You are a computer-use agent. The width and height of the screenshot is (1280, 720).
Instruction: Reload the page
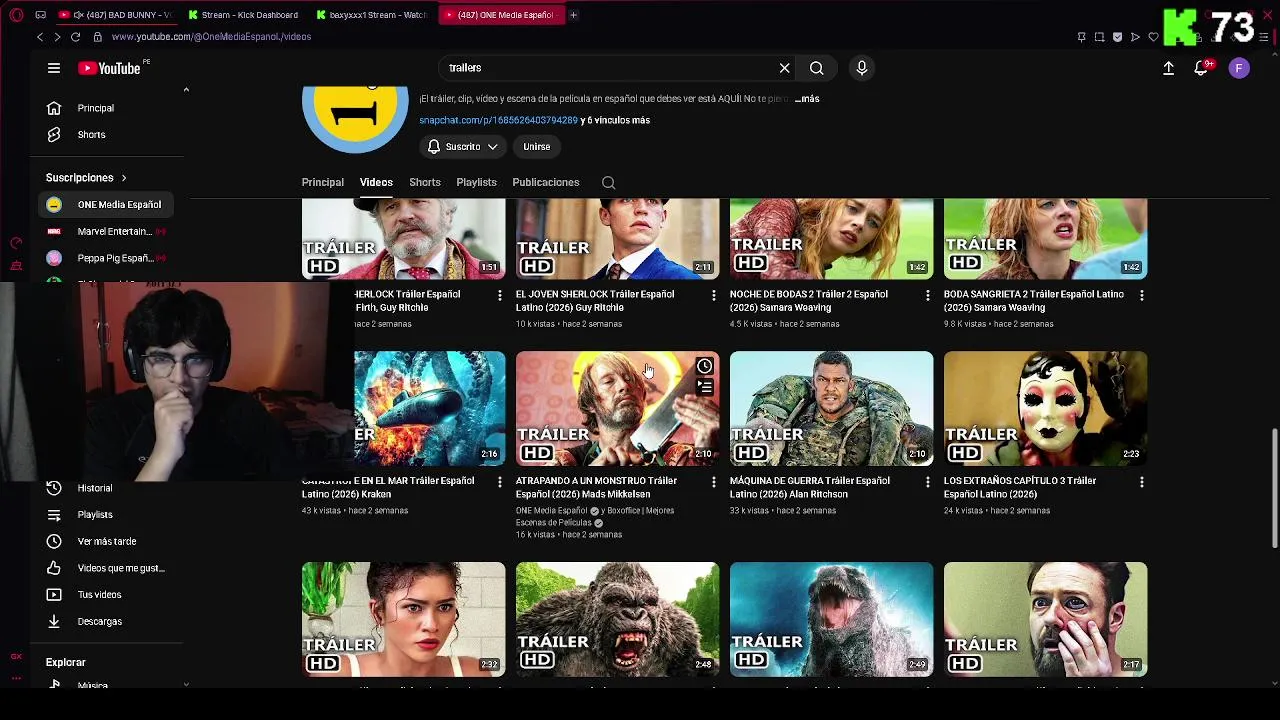[x=75, y=37]
